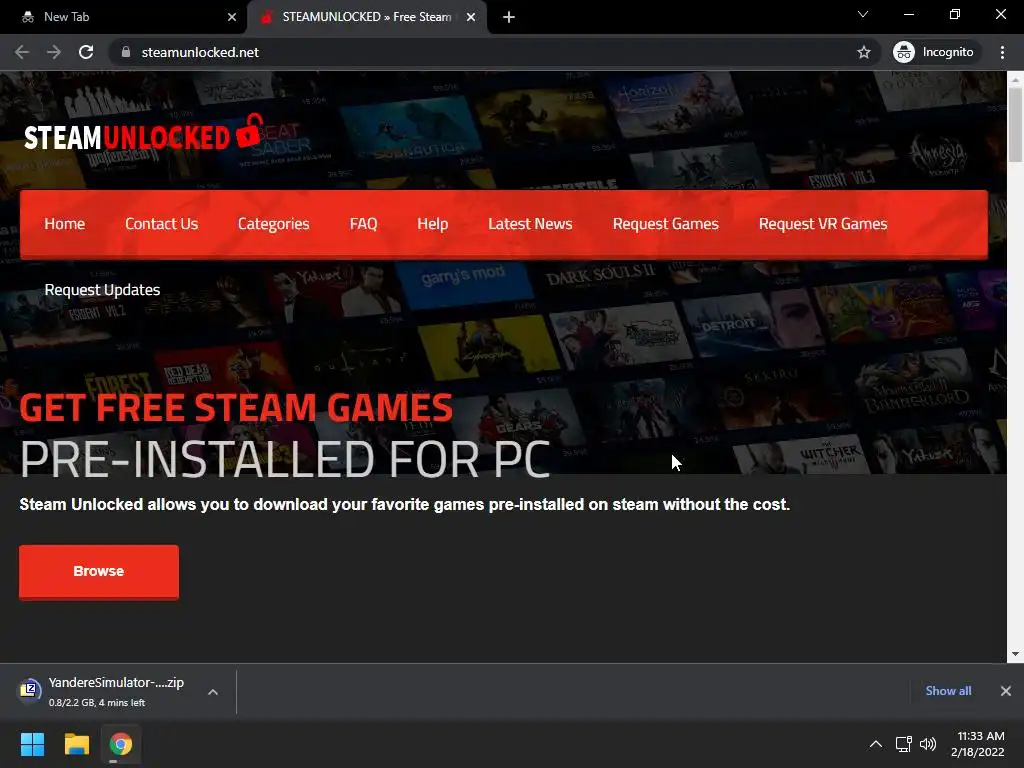Open the Request VR Games page

coord(823,224)
